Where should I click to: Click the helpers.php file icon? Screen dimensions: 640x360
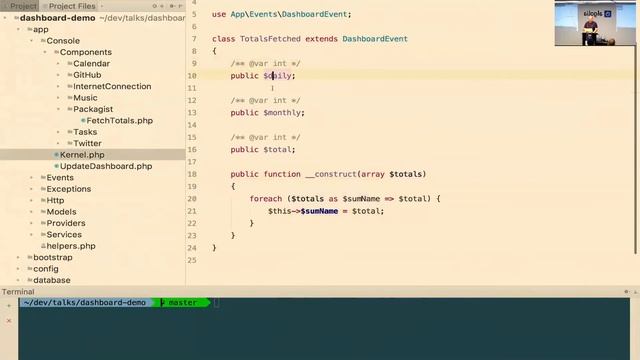43,246
